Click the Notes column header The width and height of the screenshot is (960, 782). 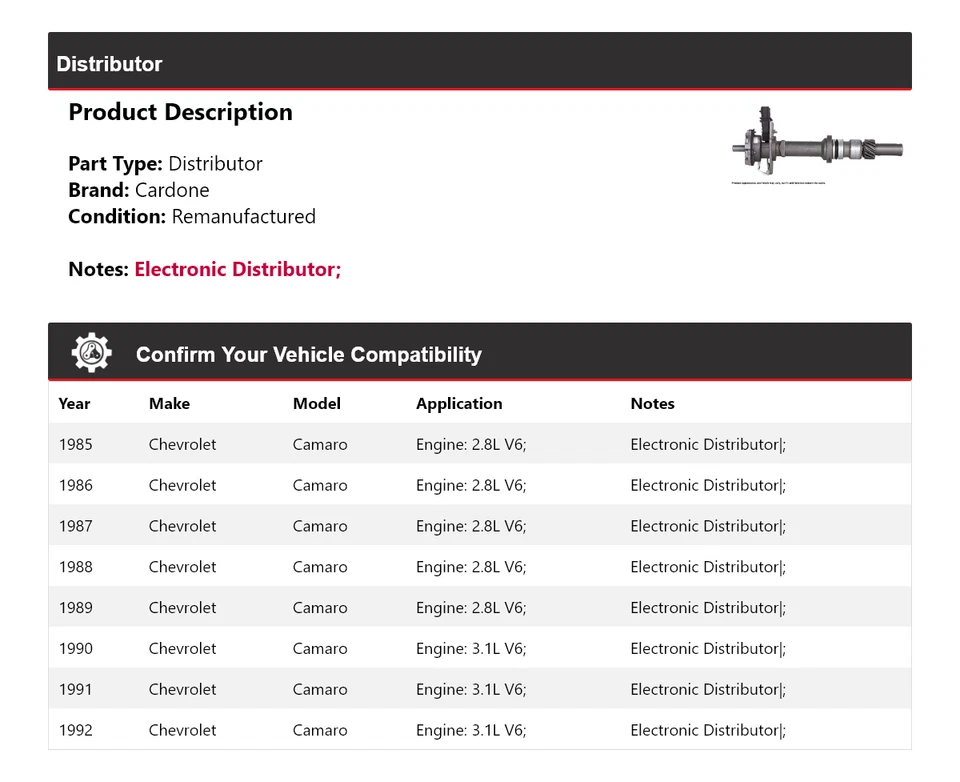tap(652, 404)
